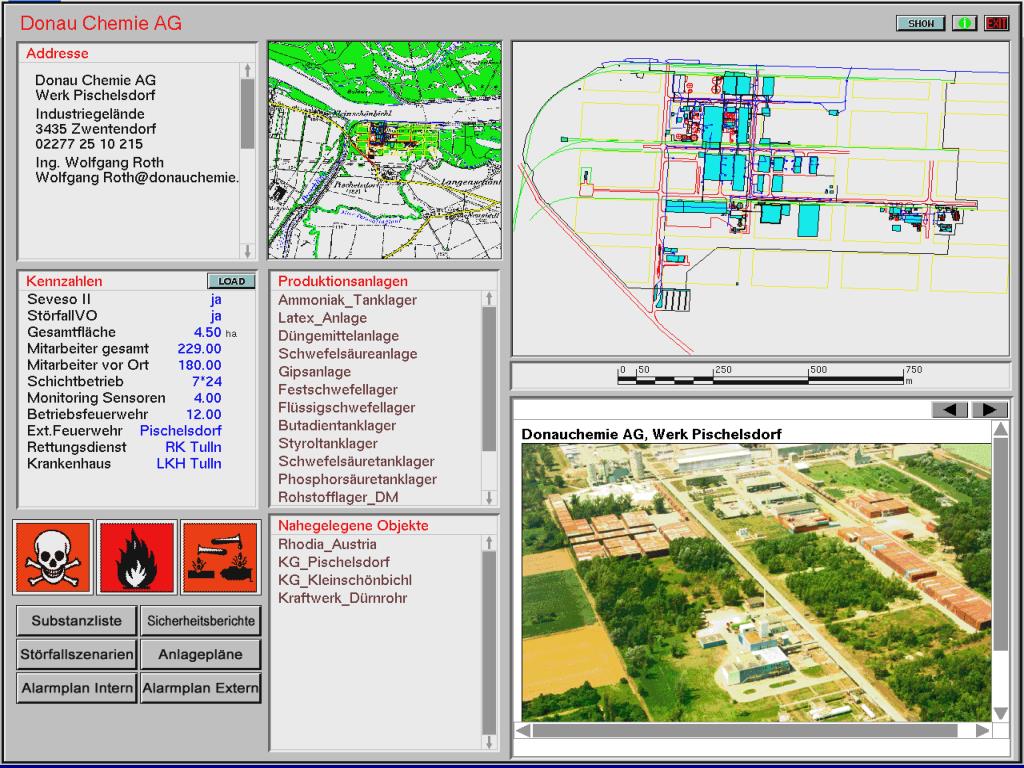Click the photo panel horizontal scrollbar thumb
The height and width of the screenshot is (768, 1024).
(x=745, y=731)
